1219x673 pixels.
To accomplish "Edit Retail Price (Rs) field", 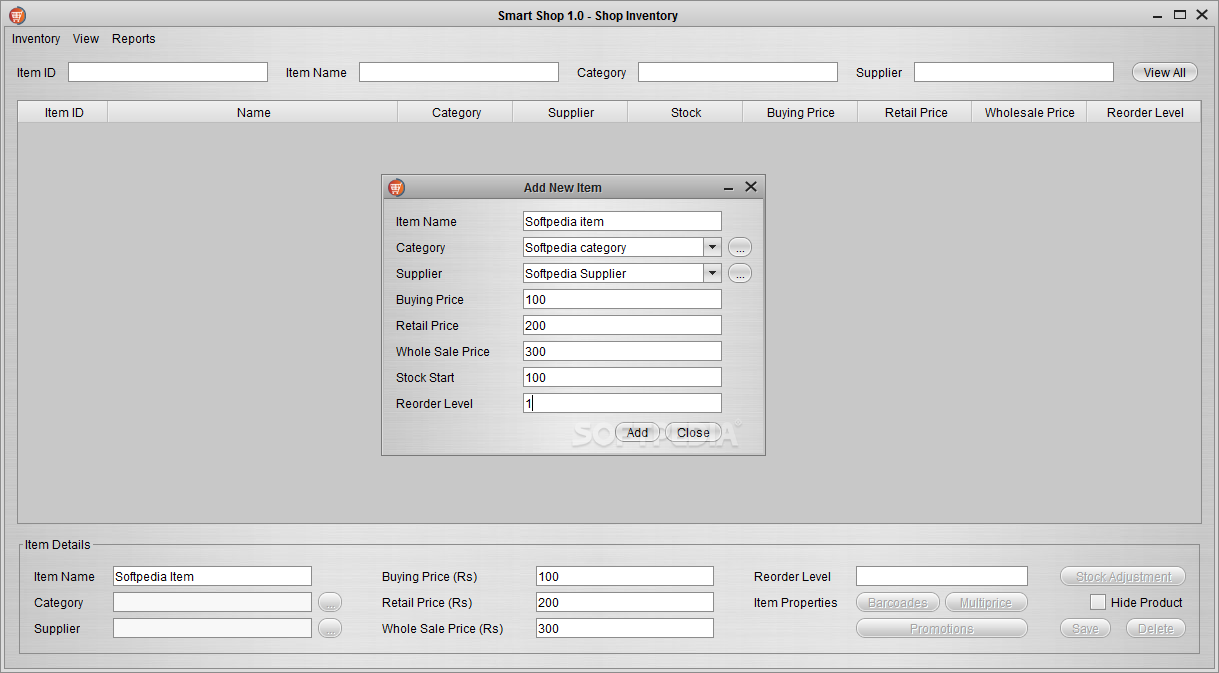I will click(625, 602).
